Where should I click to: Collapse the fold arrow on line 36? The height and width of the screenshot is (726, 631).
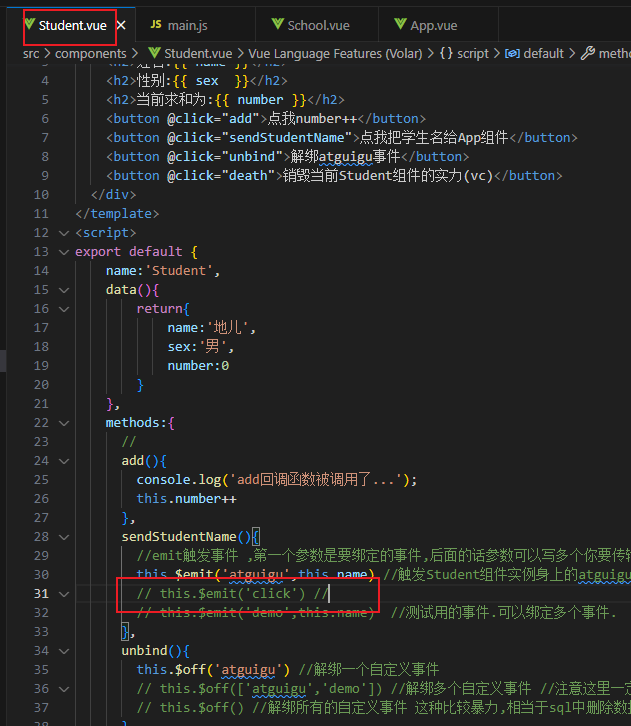tap(64, 689)
